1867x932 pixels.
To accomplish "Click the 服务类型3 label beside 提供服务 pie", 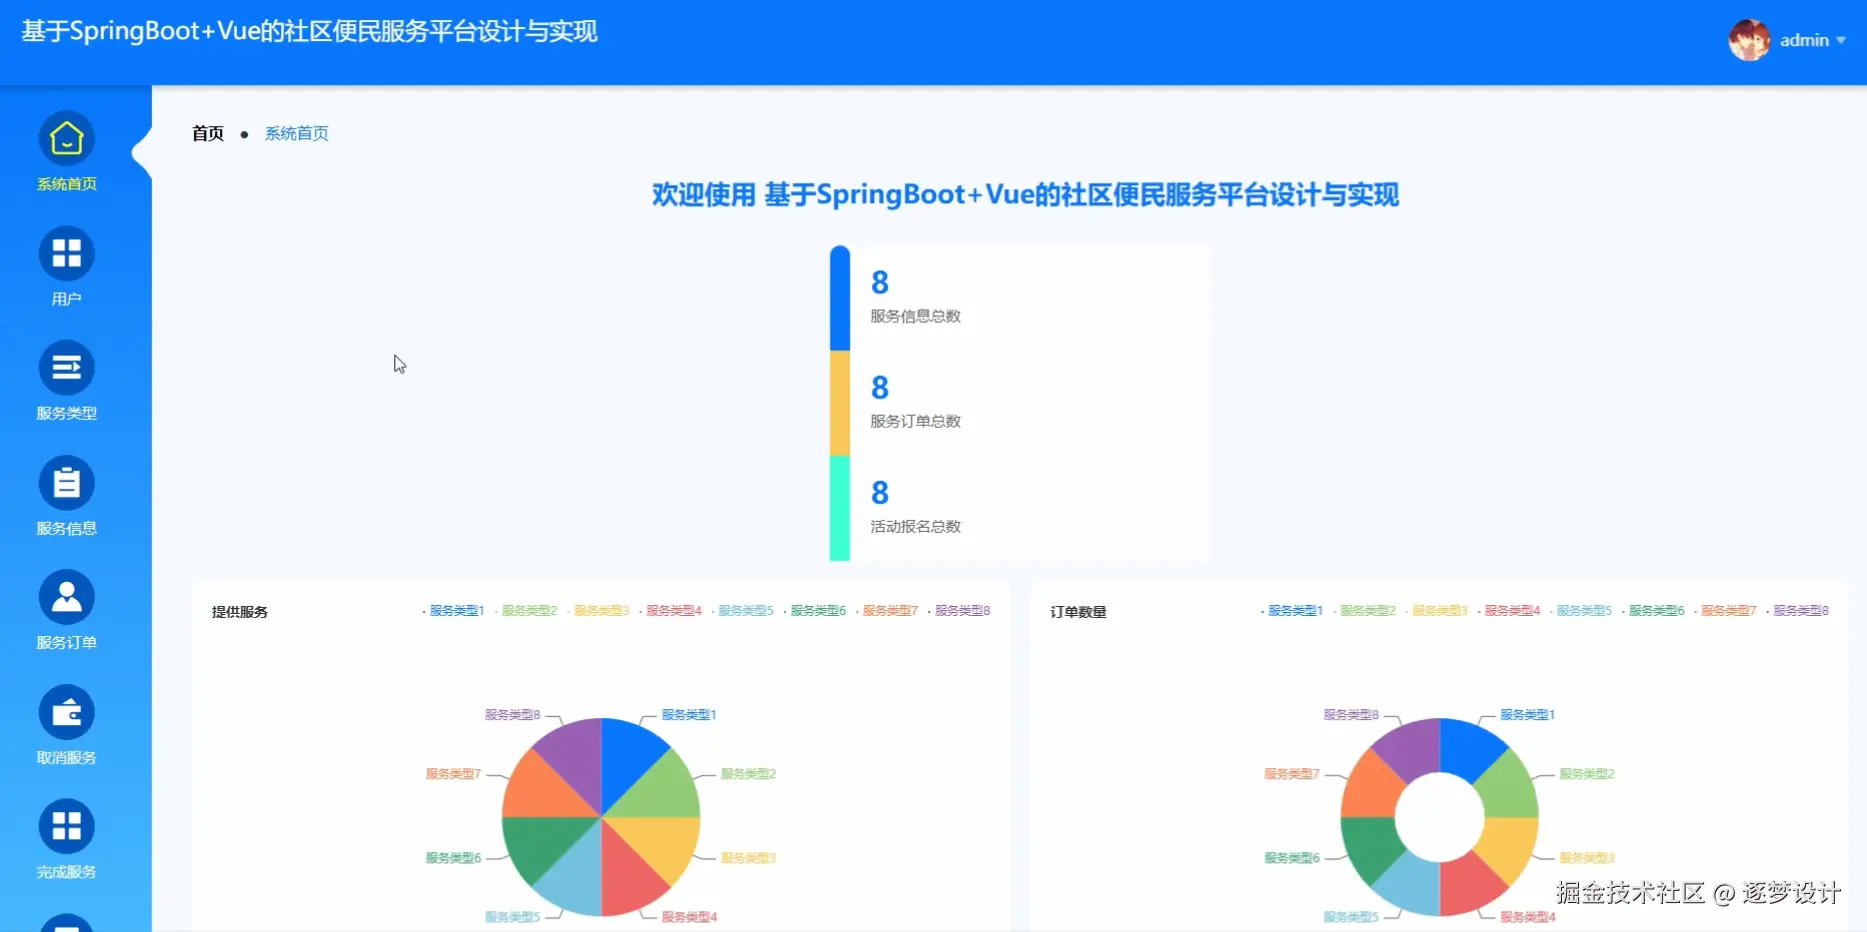I will [x=749, y=858].
